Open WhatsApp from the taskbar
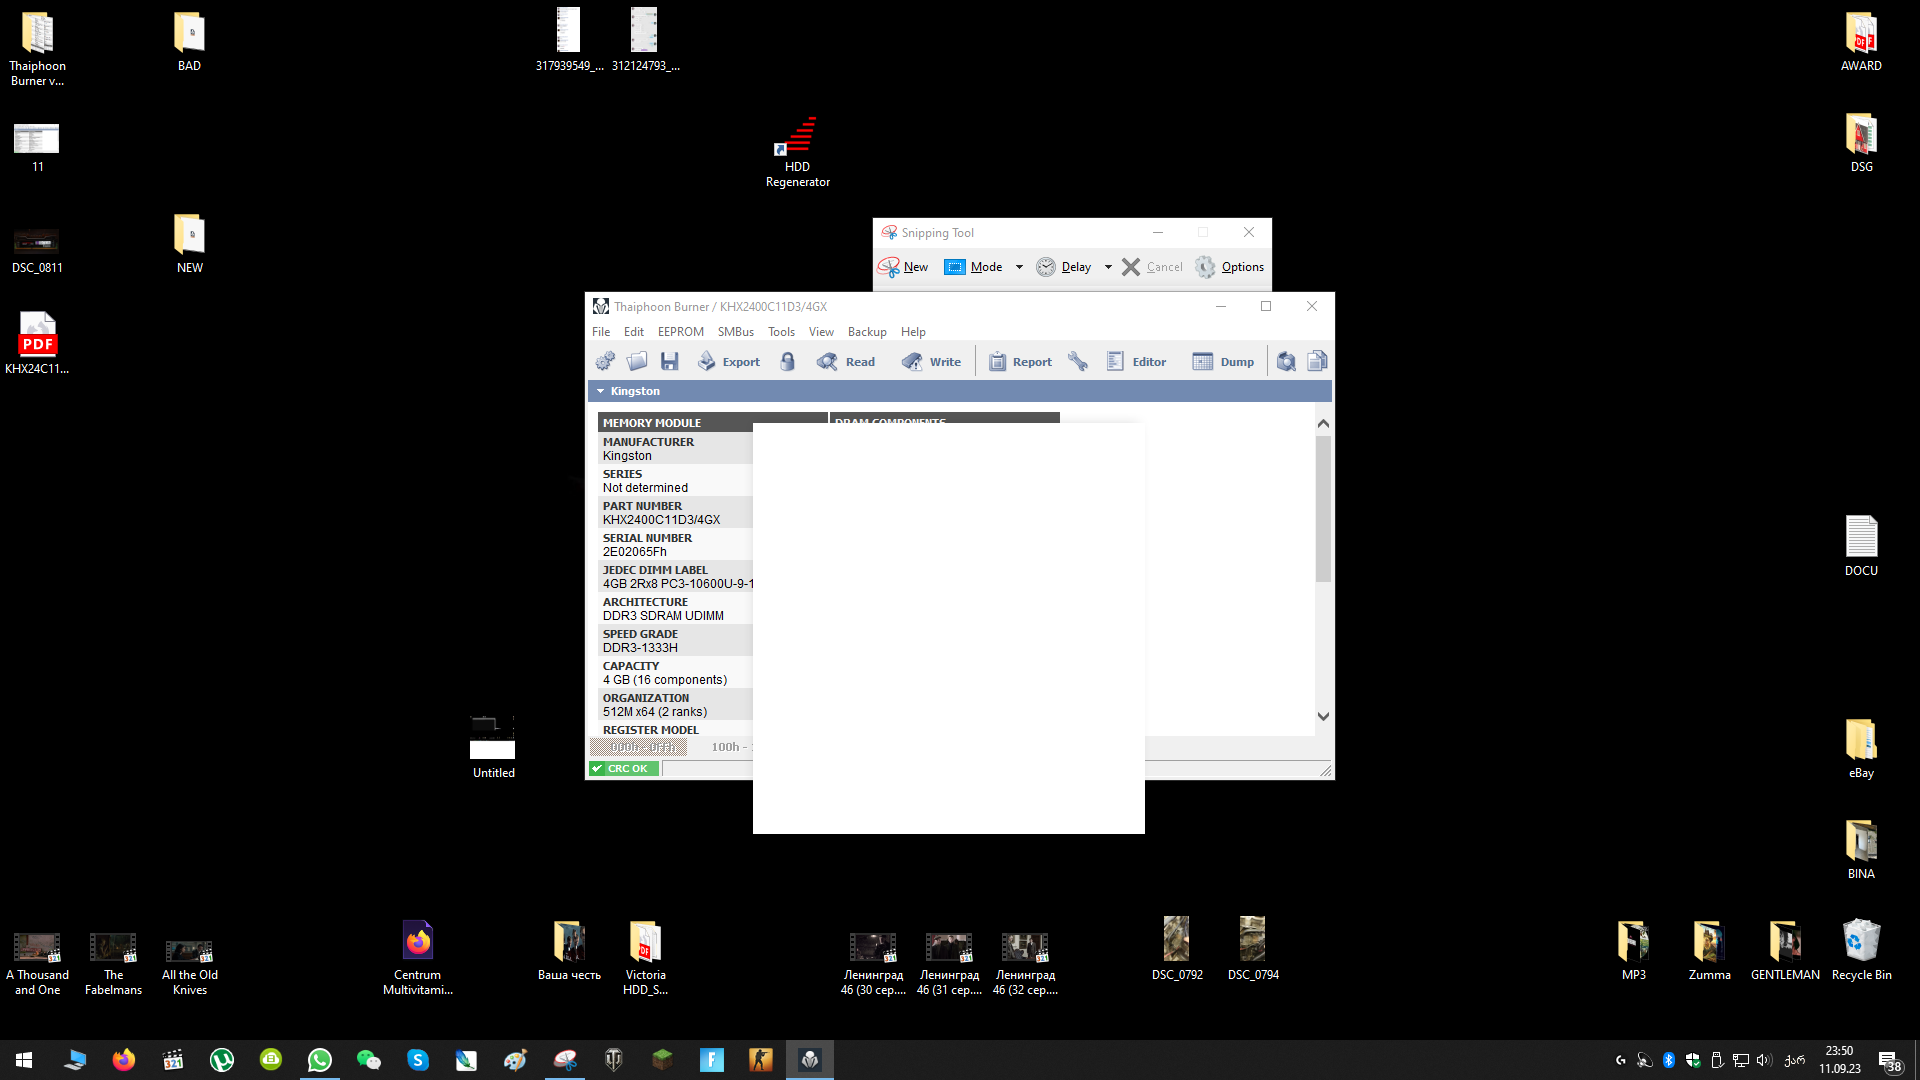1920x1080 pixels. [320, 1060]
